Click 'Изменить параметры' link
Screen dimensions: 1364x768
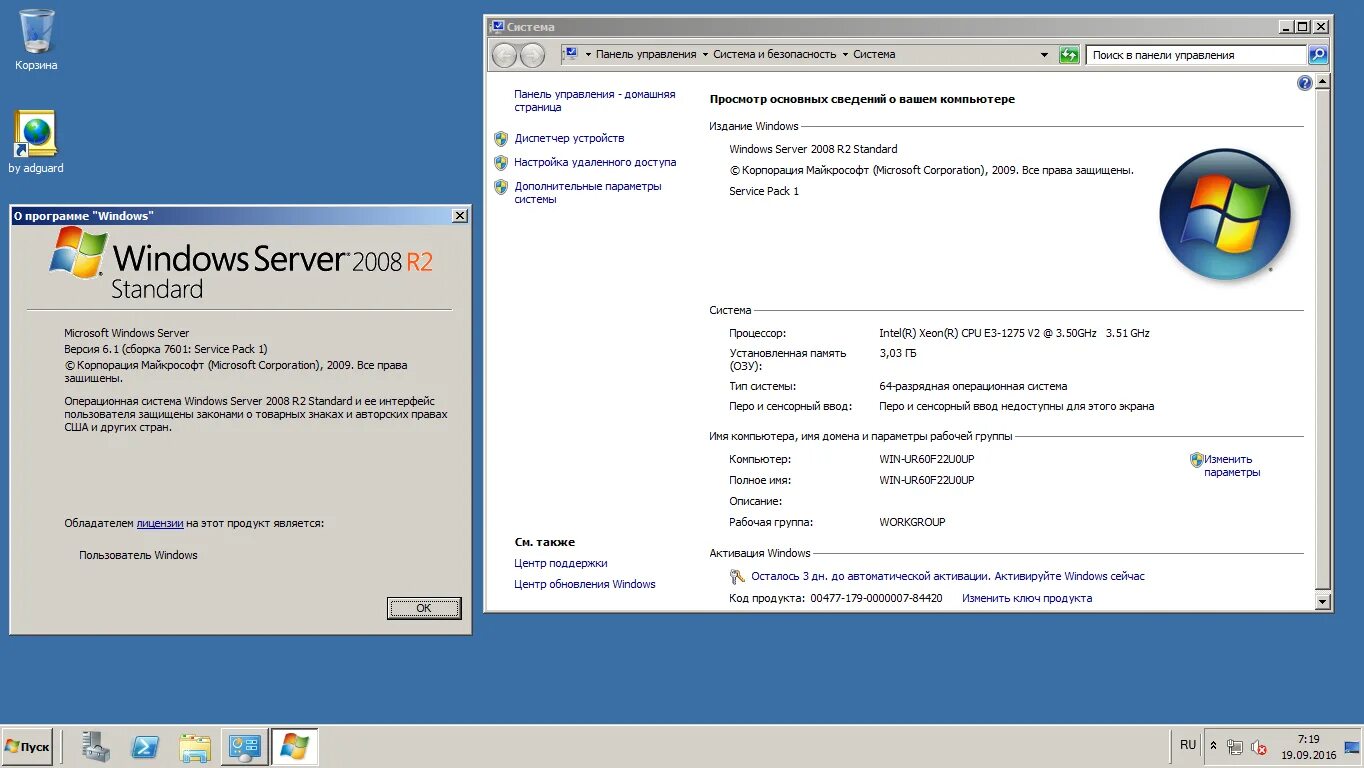coord(1232,466)
